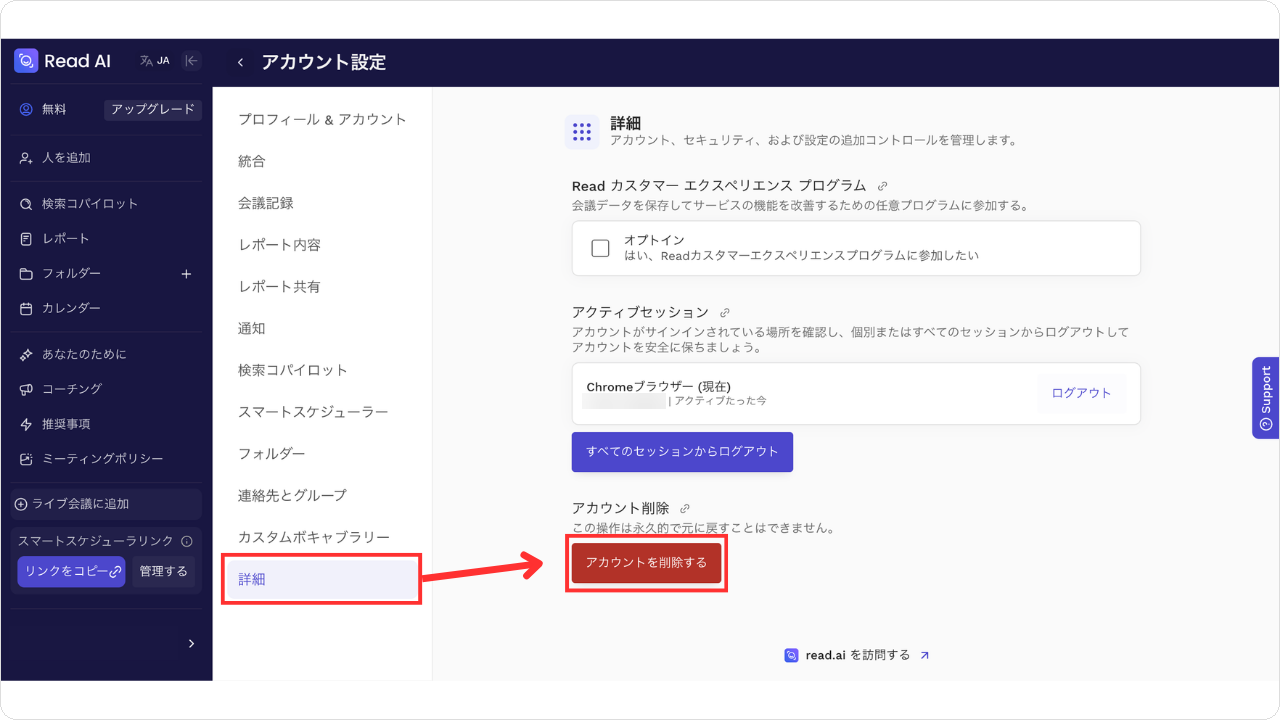Click the アップグレード button
This screenshot has height=720, width=1280.
[x=153, y=110]
